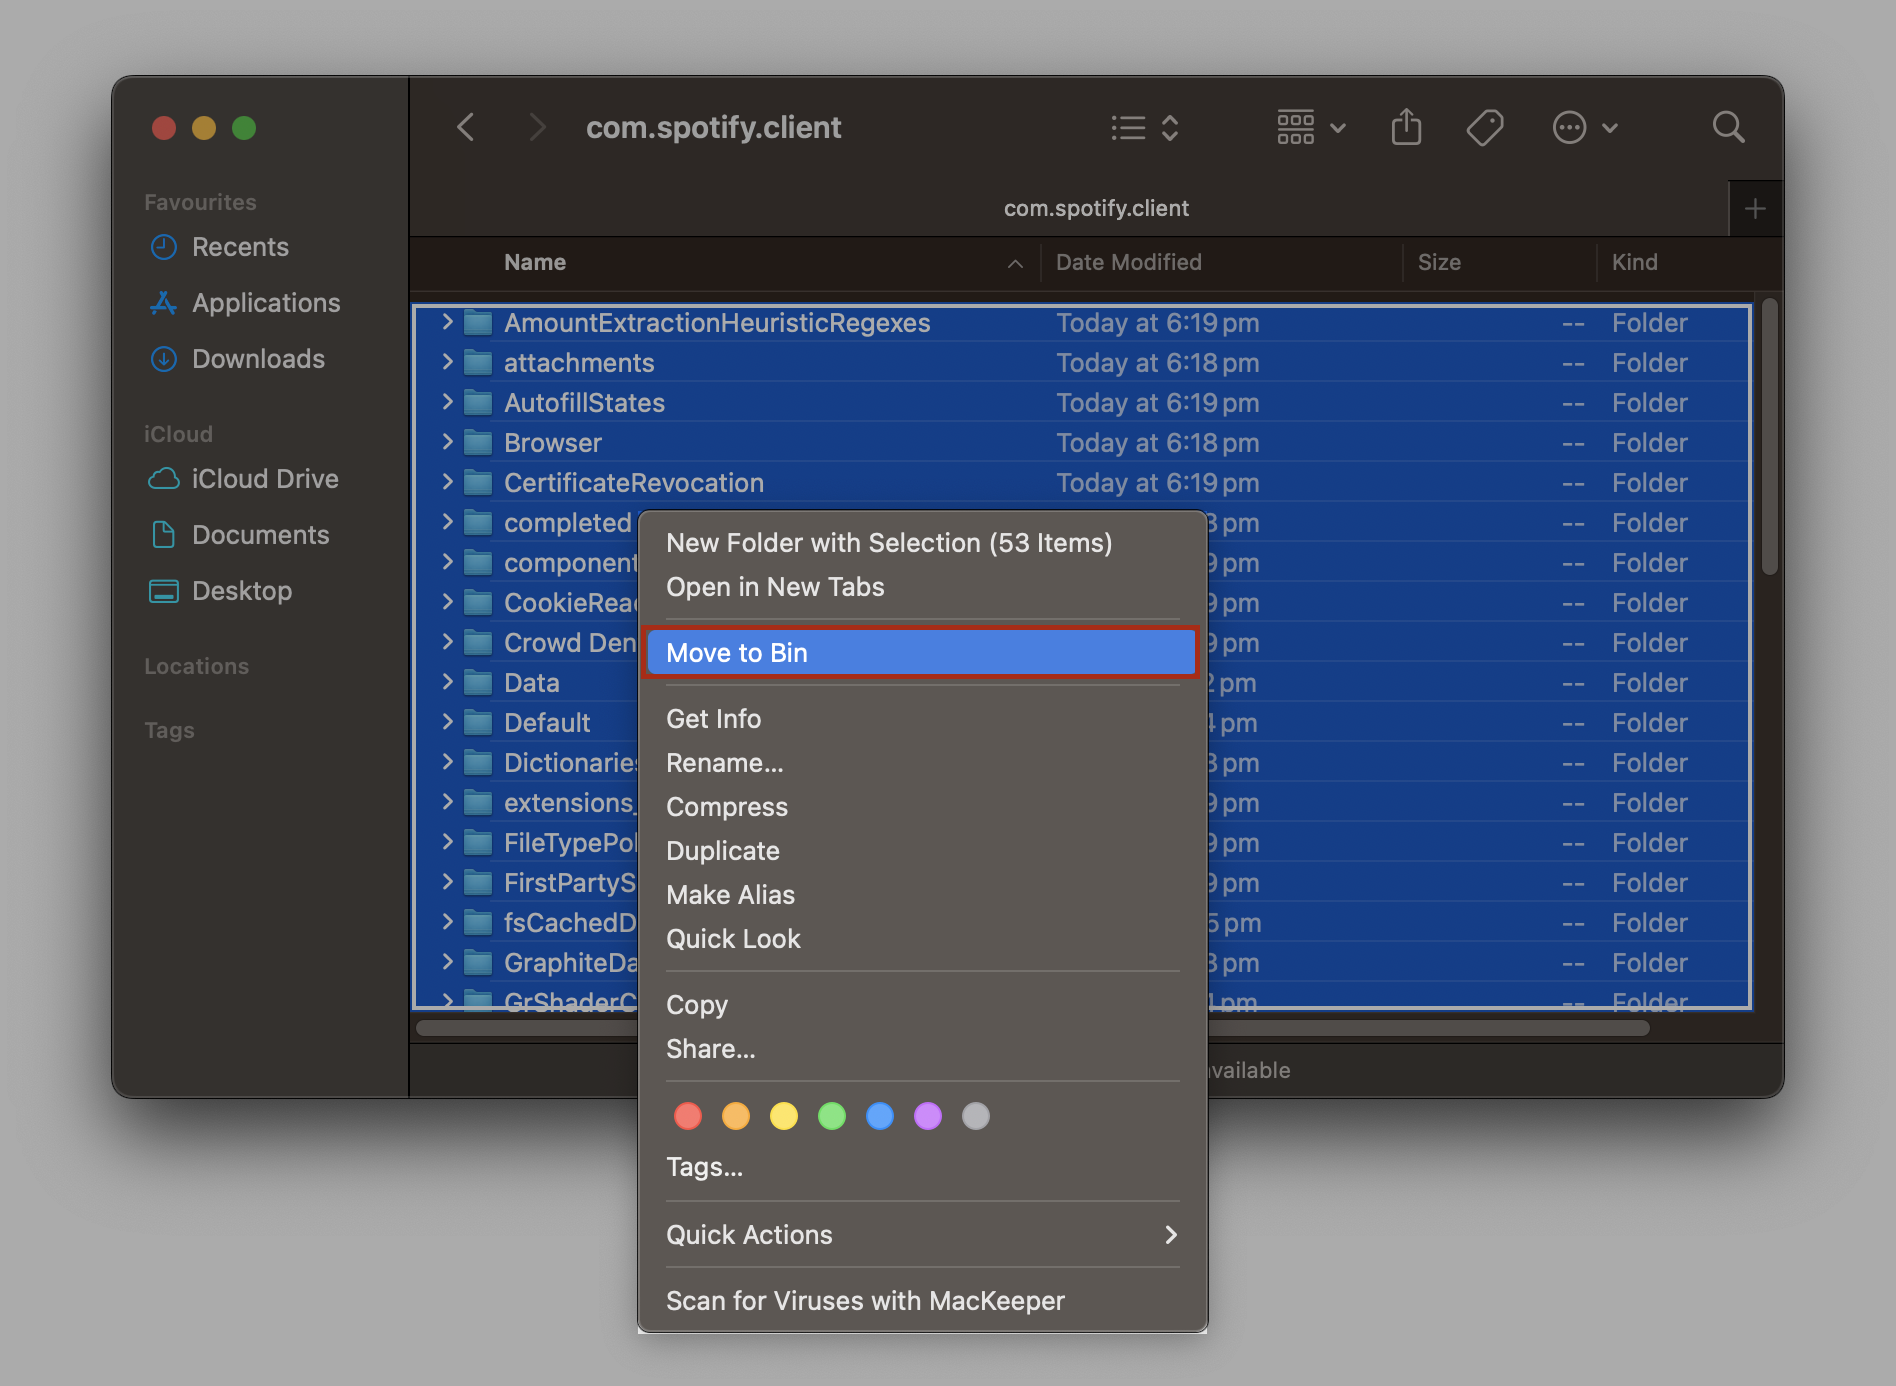Open the group-by grid dropdown

[1311, 128]
